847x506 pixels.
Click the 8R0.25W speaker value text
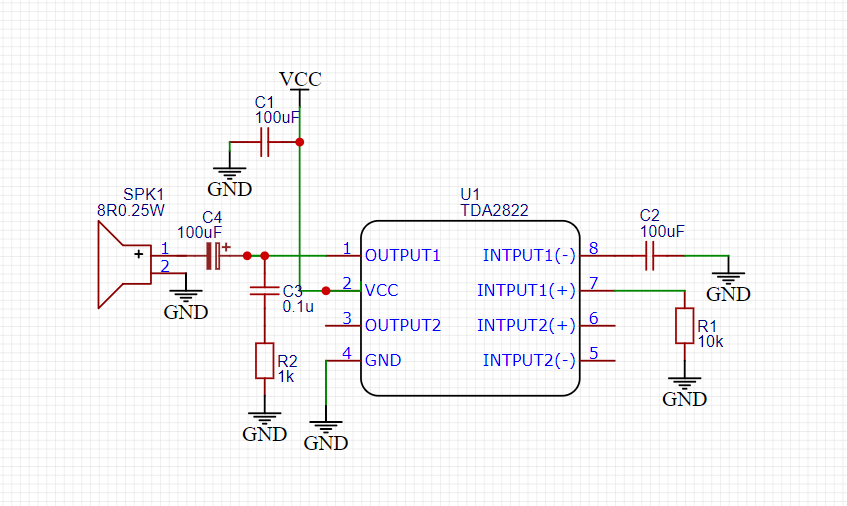click(131, 211)
